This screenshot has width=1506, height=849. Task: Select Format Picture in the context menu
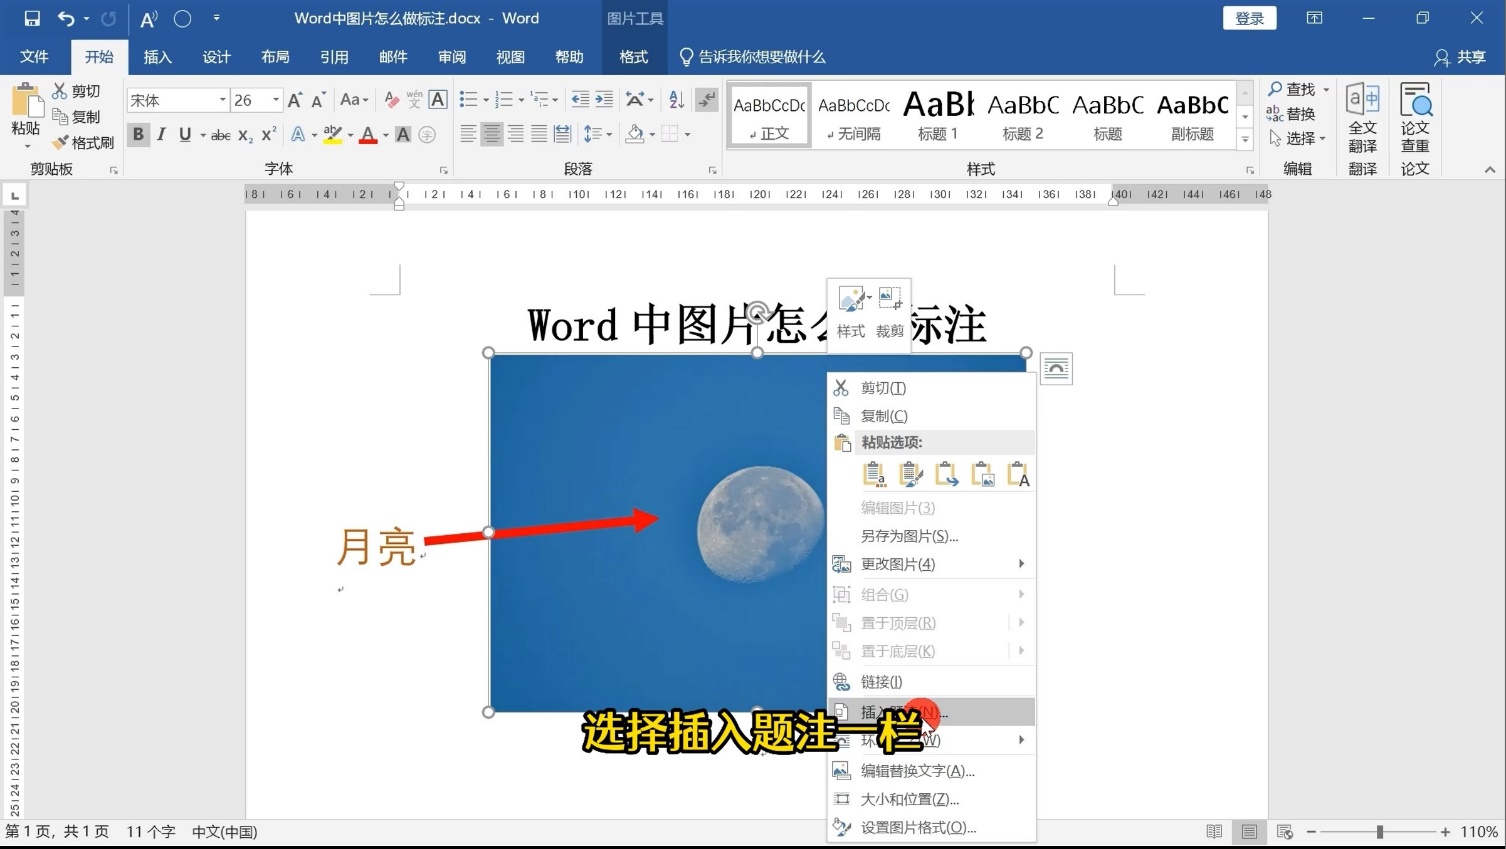click(931, 827)
